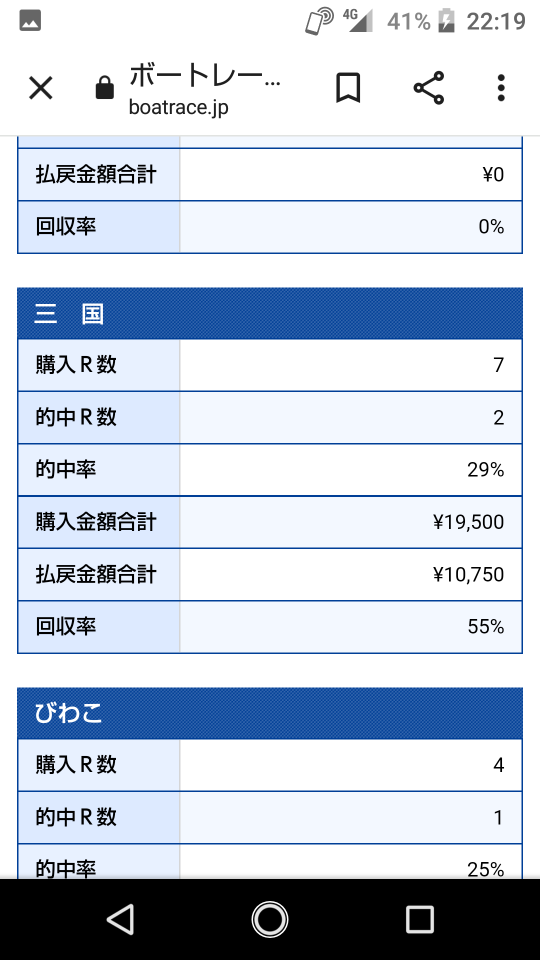The image size is (540, 960).
Task: Tap the 55% recovery rate cell
Action: [x=351, y=627]
